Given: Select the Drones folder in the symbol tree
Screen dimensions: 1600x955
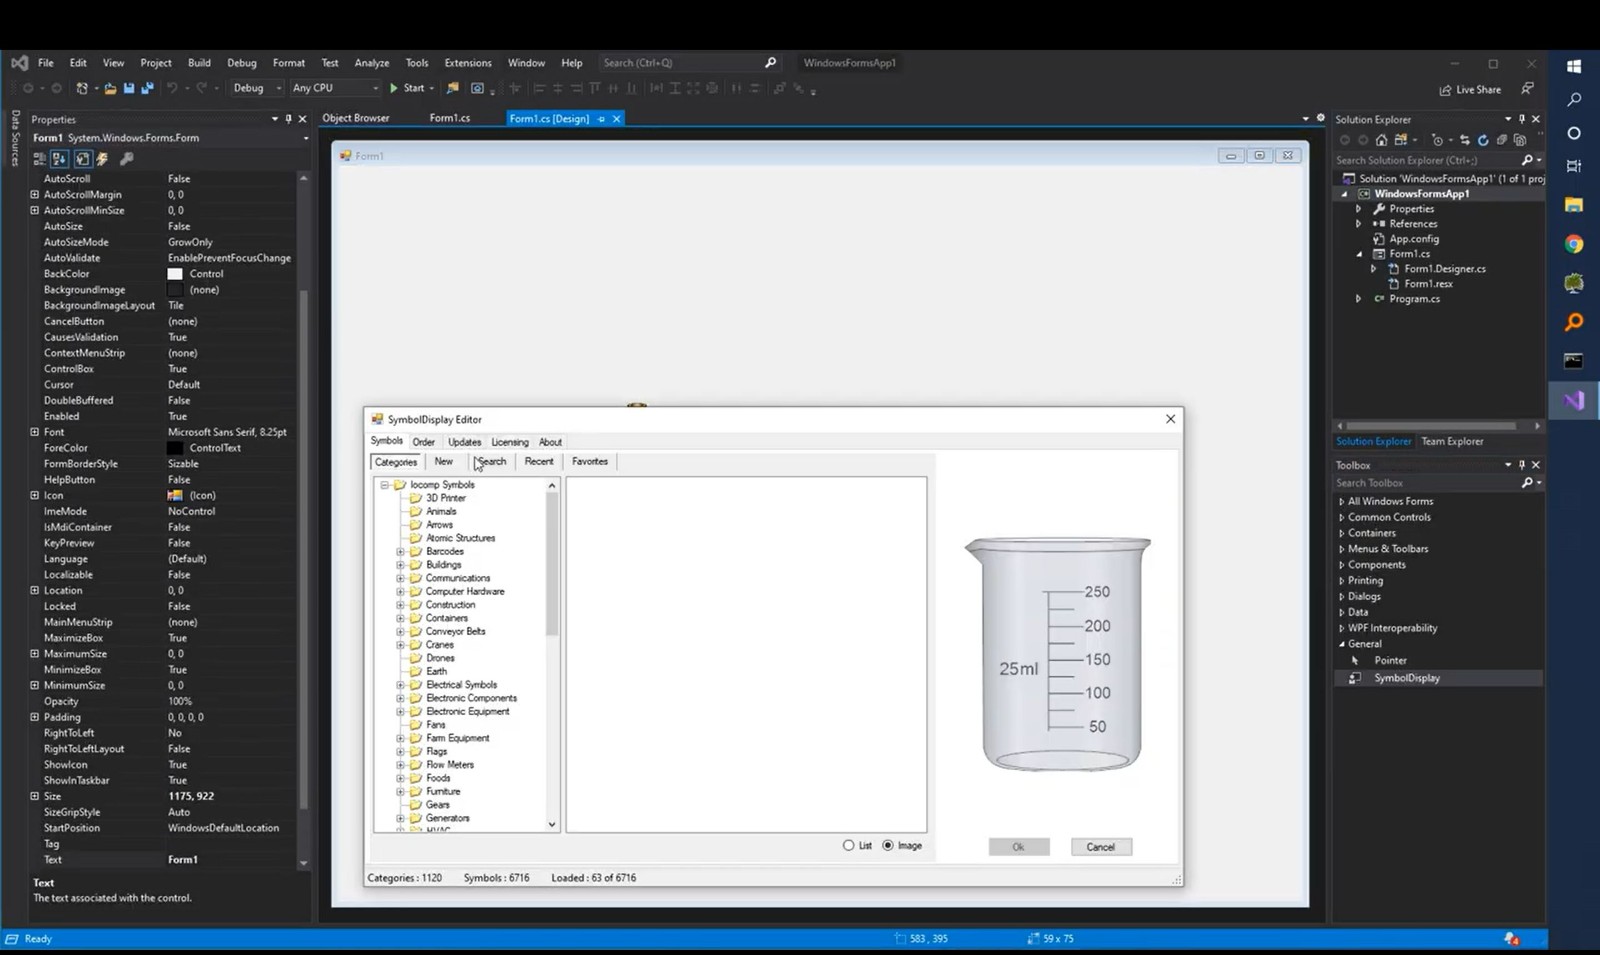Looking at the screenshot, I should [440, 658].
